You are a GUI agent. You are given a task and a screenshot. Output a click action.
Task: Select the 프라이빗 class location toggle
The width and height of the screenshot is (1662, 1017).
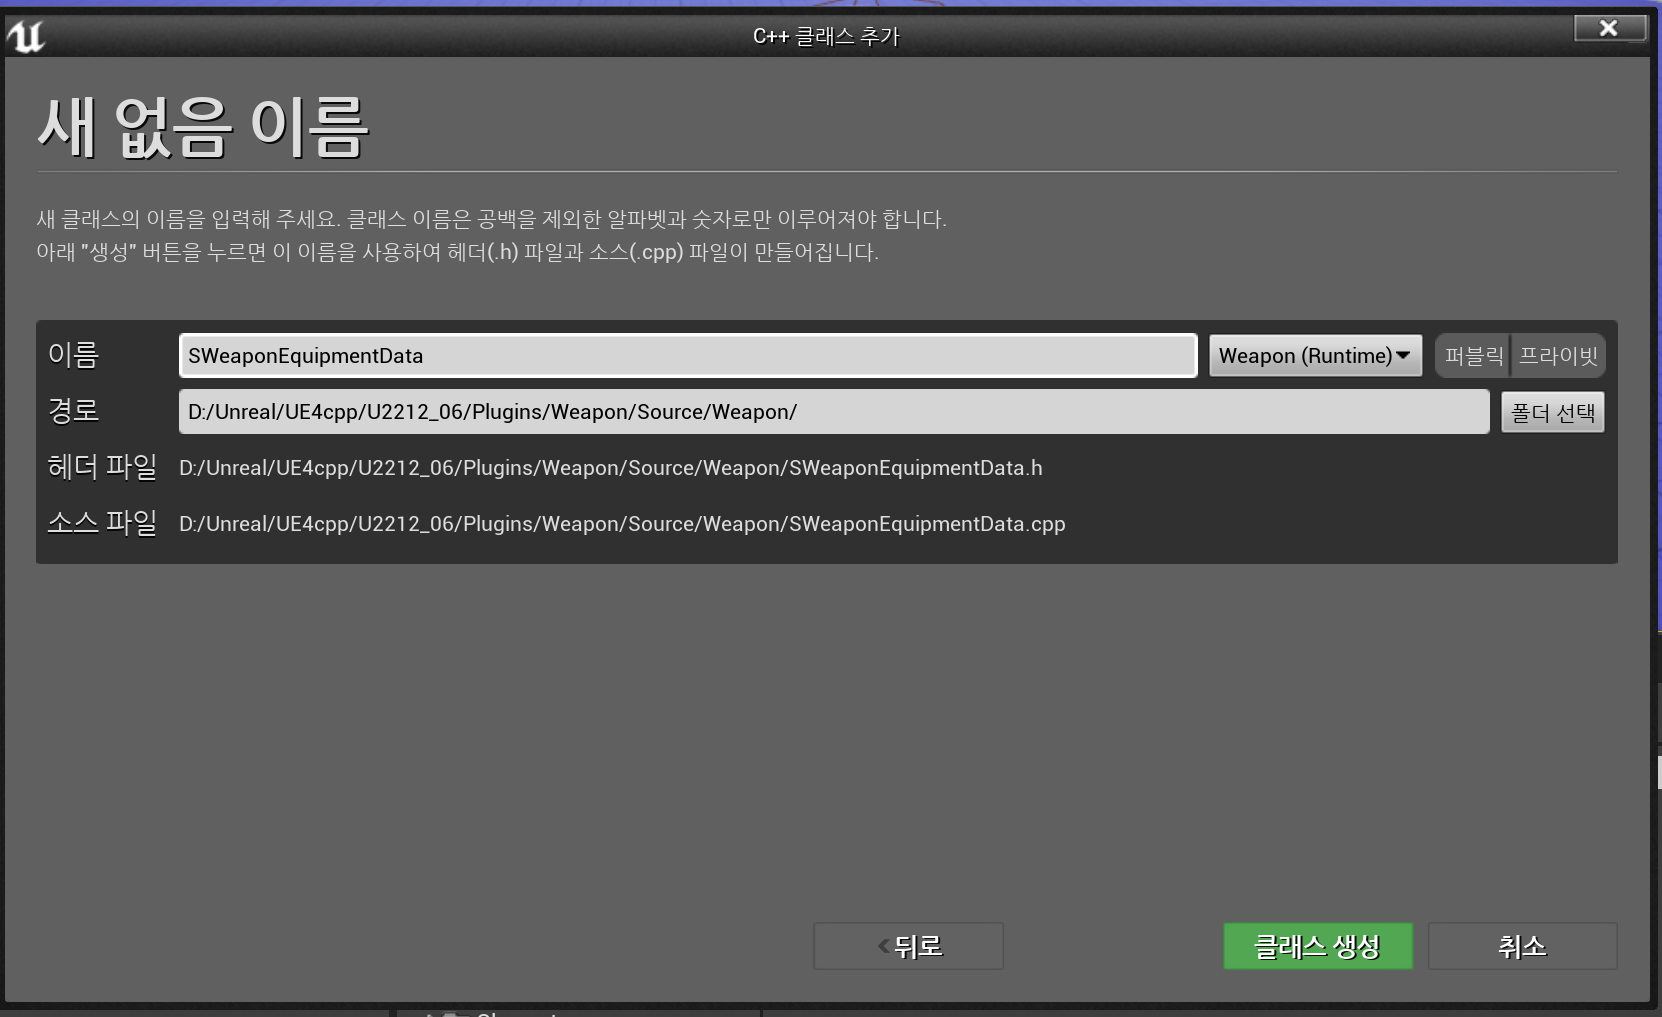pyautogui.click(x=1558, y=356)
